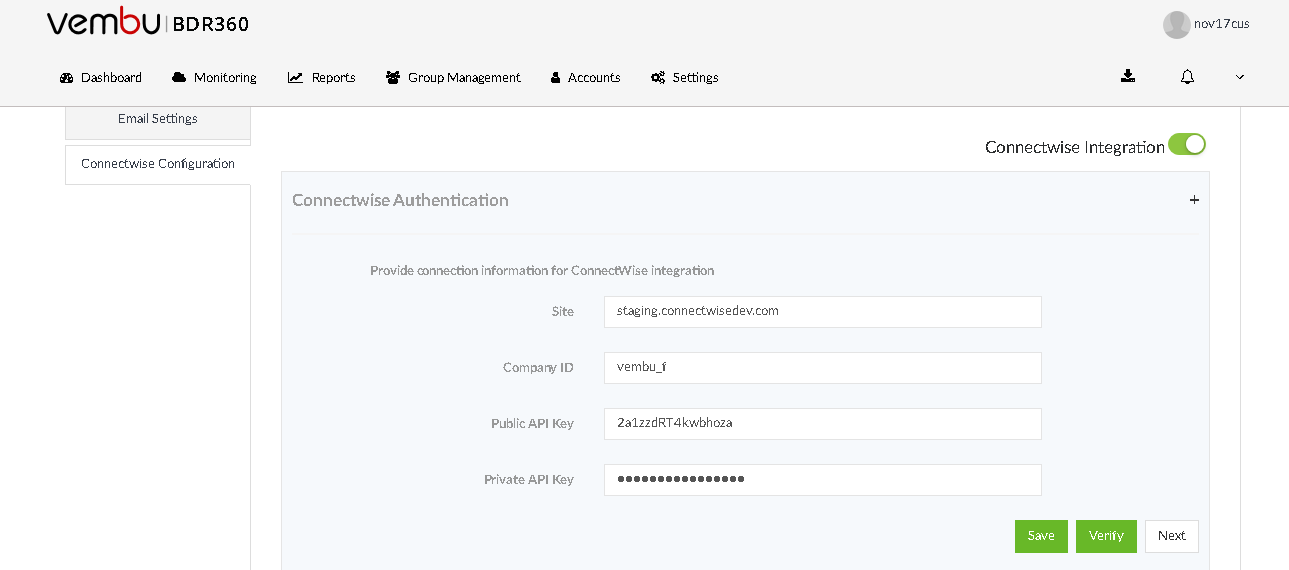Image resolution: width=1289 pixels, height=570 pixels.
Task: Click the nov17cus username text
Action: (x=1222, y=24)
